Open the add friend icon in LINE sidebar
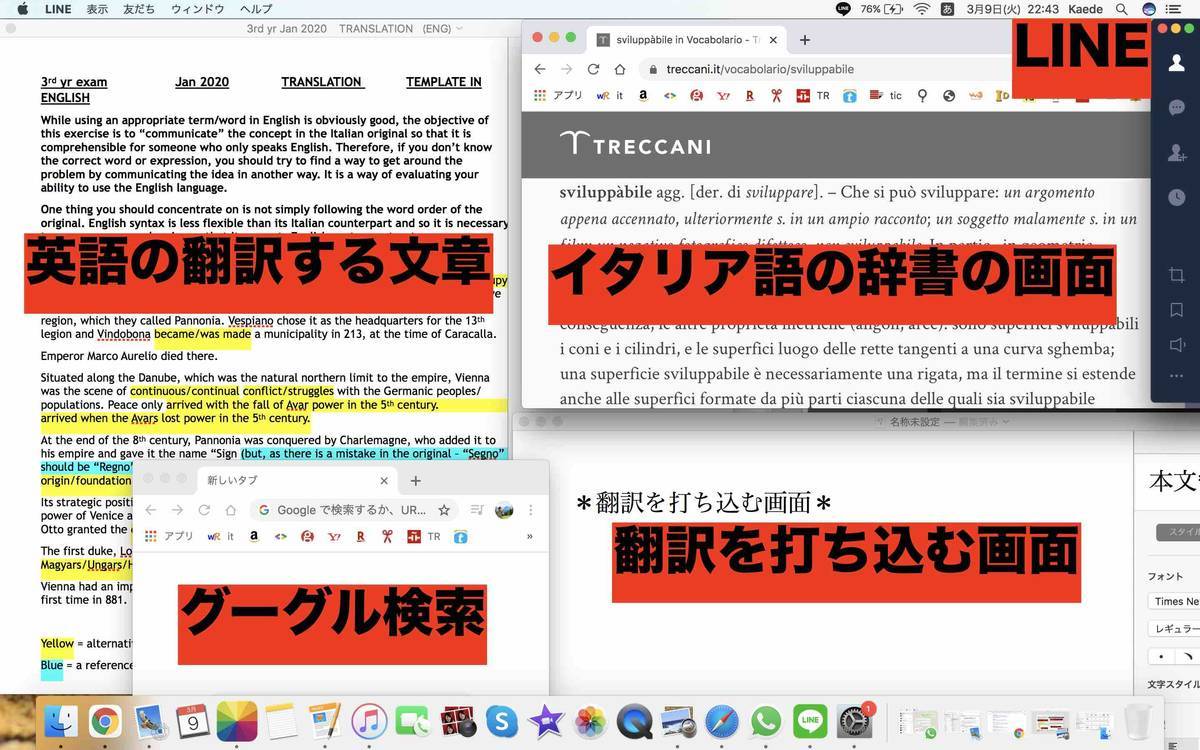1200x750 pixels. [x=1177, y=153]
